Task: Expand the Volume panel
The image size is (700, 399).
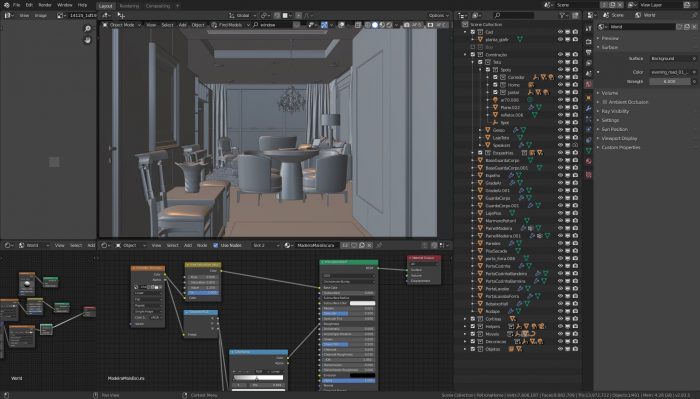Action: point(609,93)
